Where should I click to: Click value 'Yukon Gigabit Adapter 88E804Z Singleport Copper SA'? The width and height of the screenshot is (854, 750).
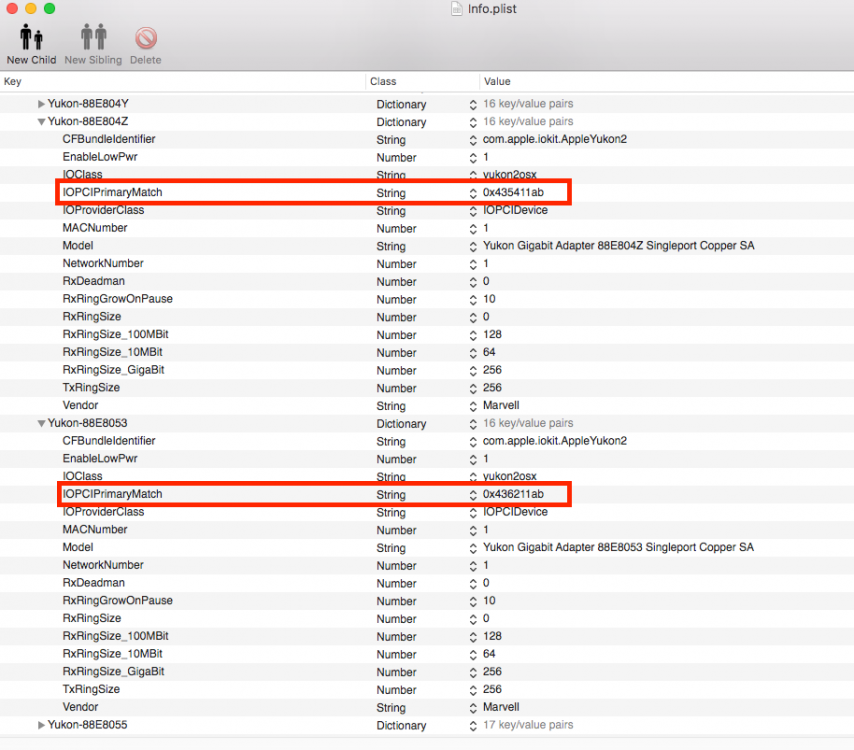(x=619, y=246)
